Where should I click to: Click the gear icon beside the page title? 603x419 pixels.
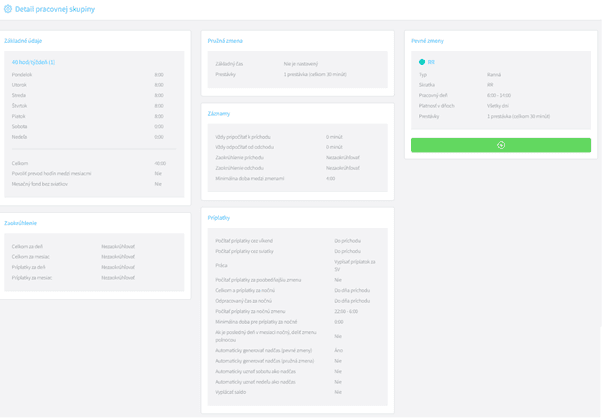pyautogui.click(x=8, y=9)
